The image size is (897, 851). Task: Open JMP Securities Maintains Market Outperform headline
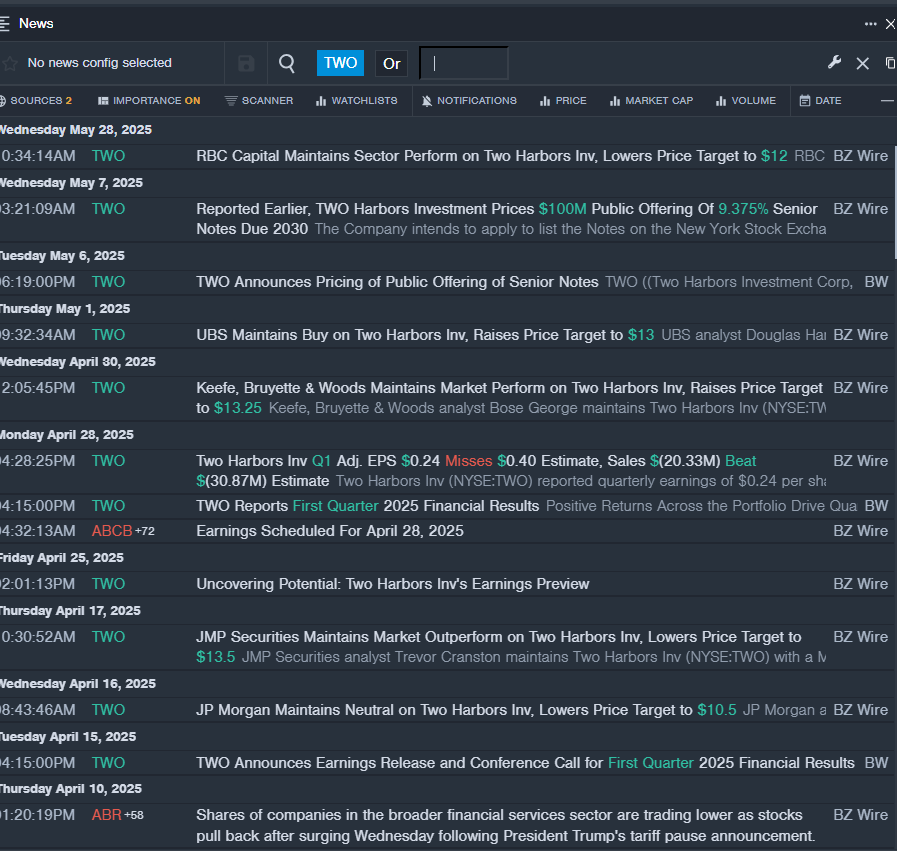(498, 647)
